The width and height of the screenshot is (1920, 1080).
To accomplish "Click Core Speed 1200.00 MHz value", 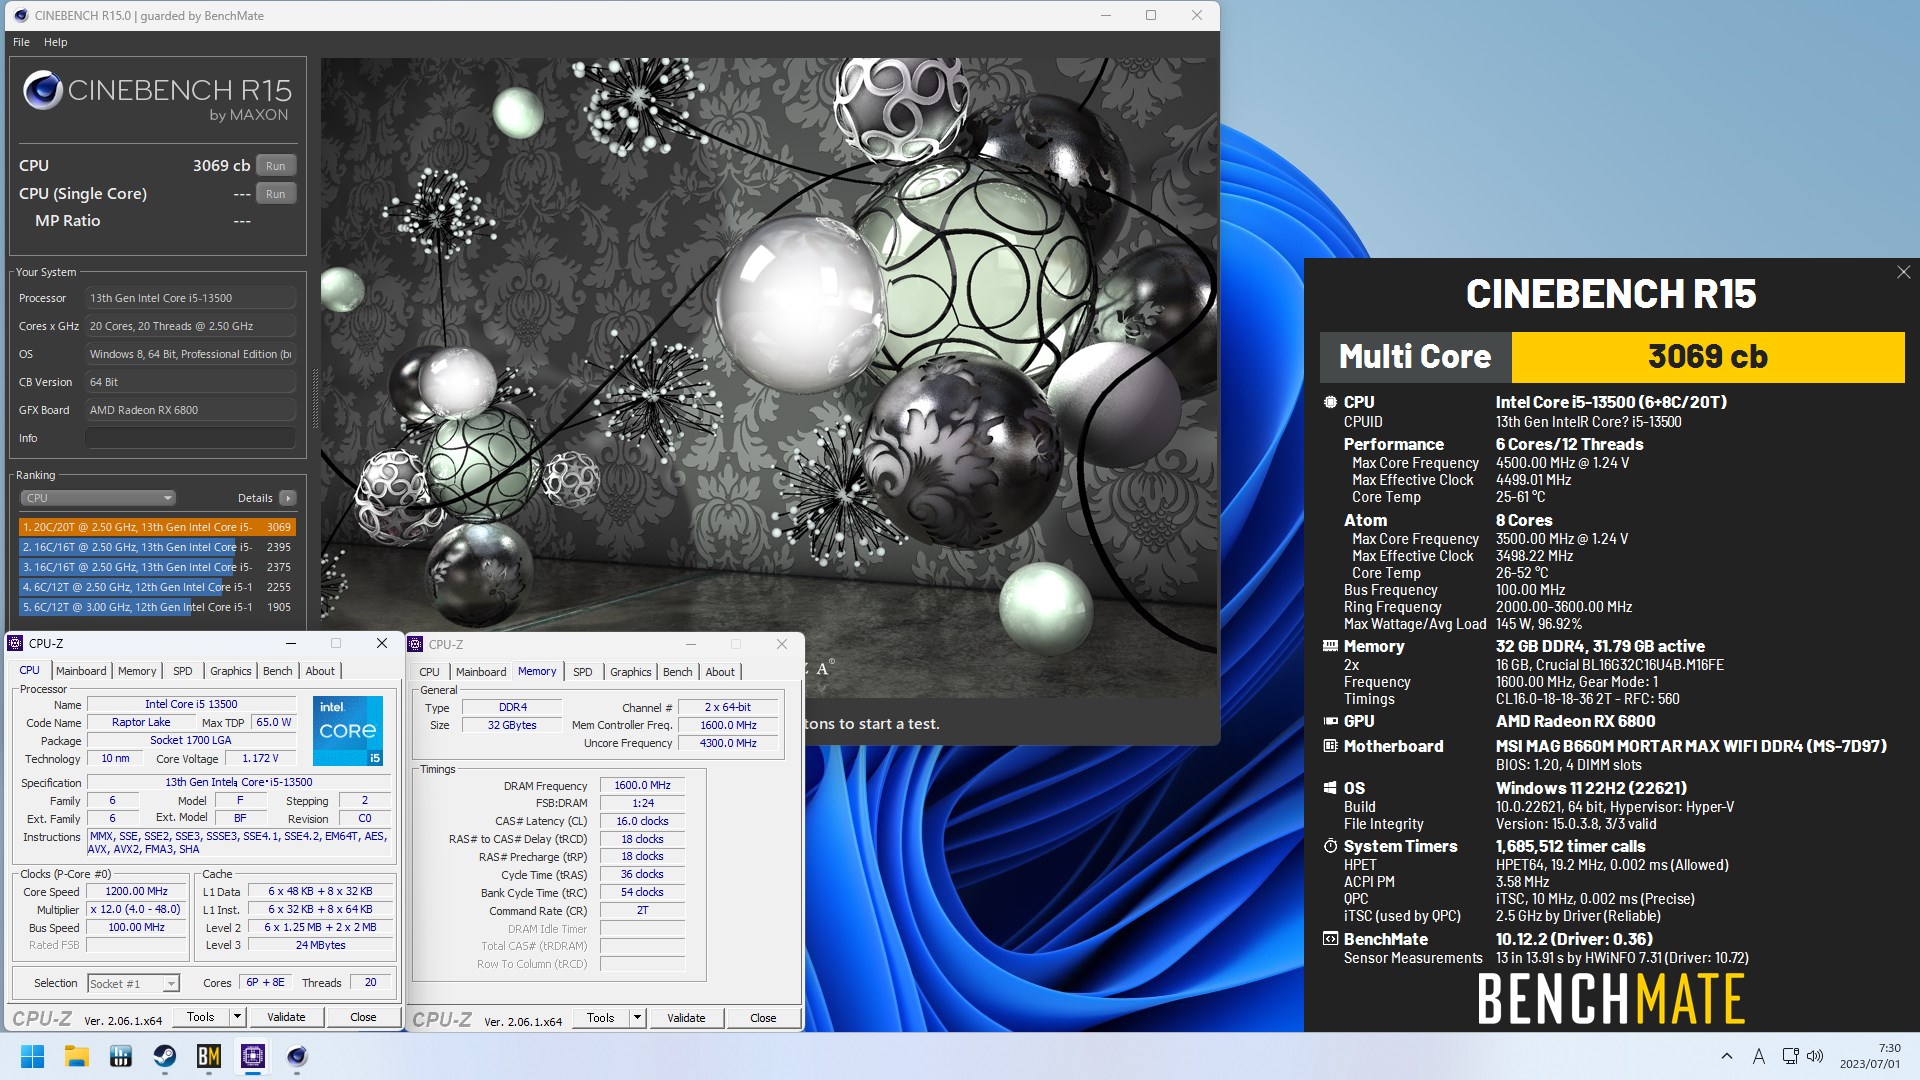I will tap(137, 891).
